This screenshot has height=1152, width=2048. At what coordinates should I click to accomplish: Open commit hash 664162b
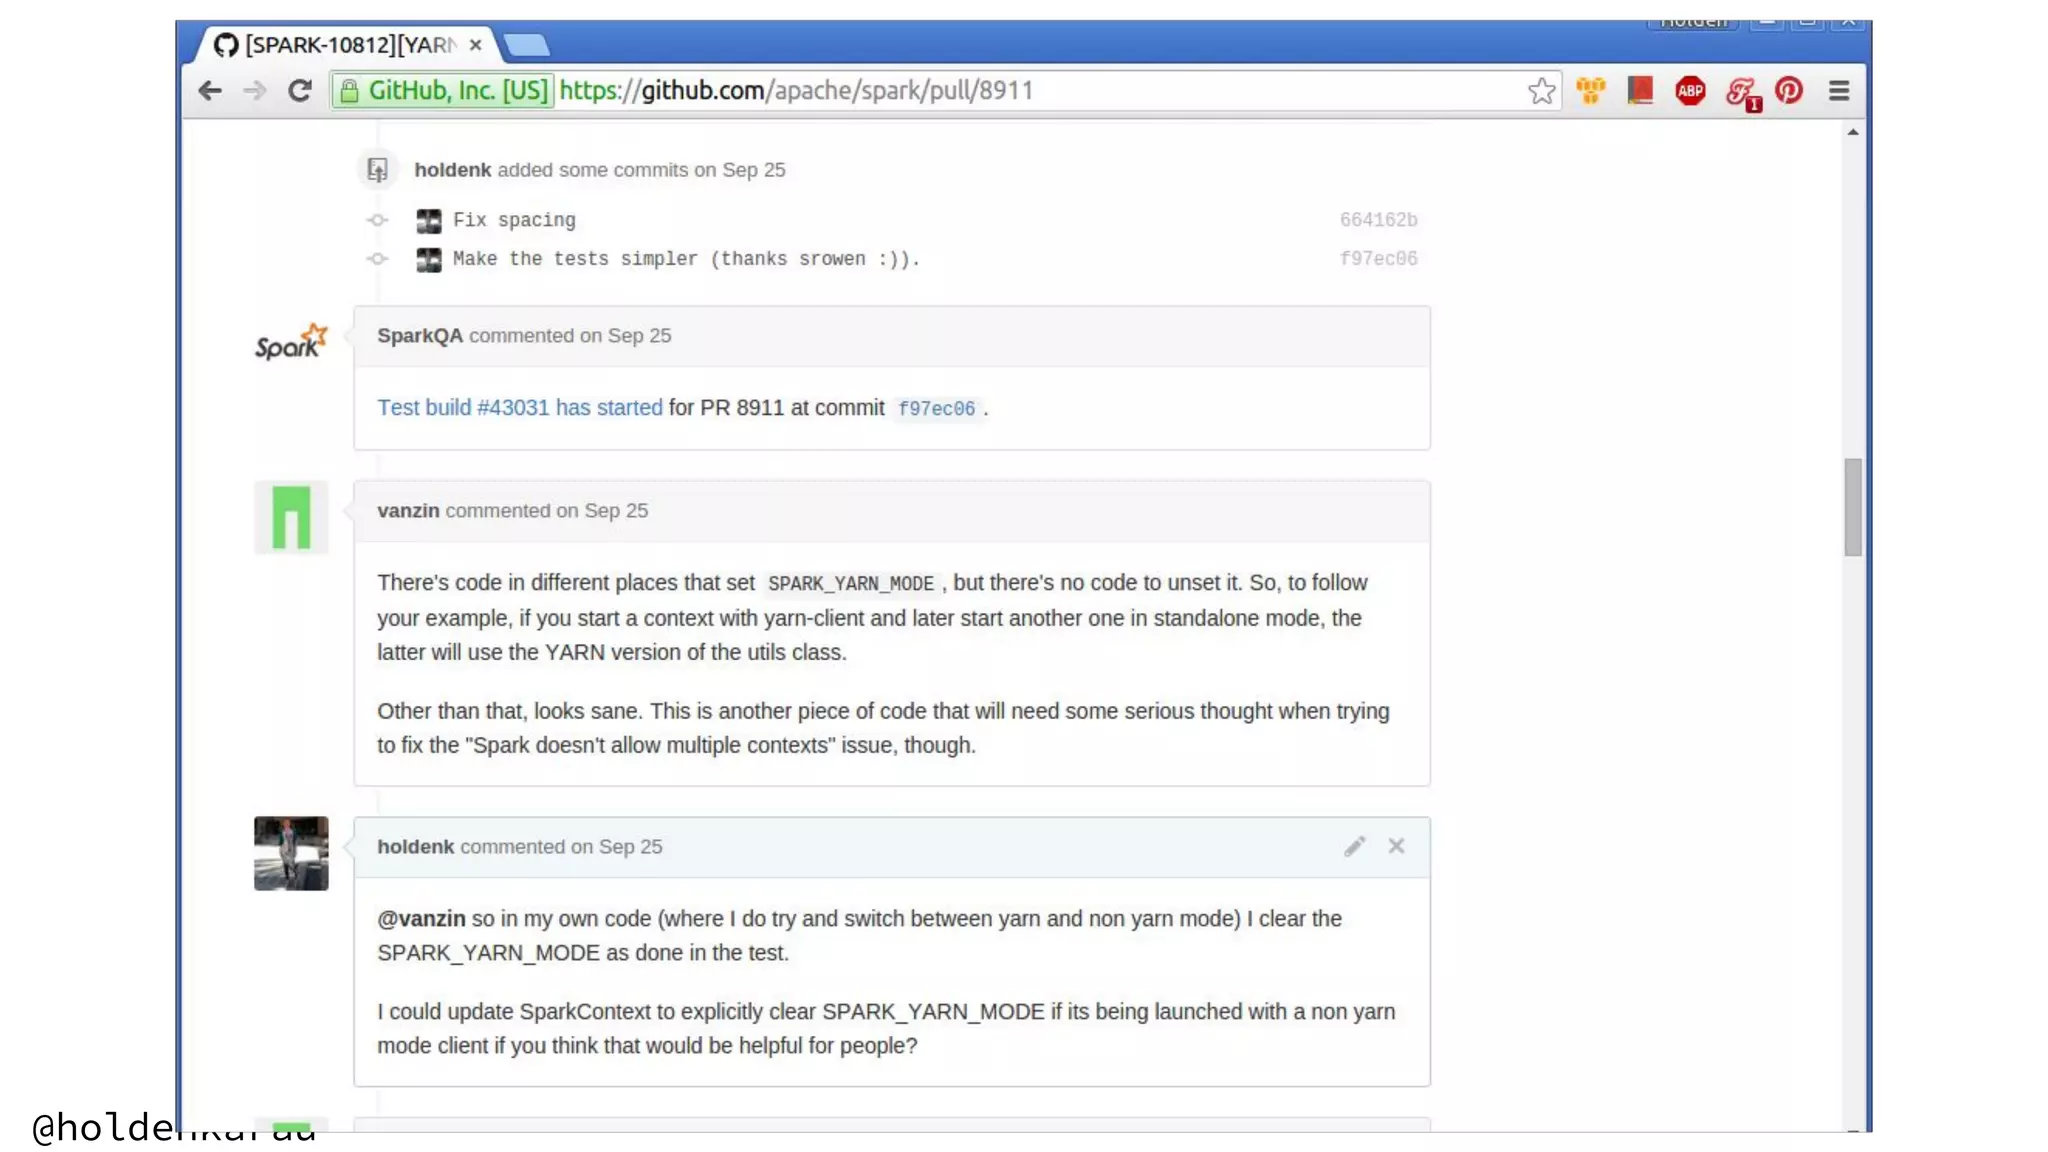coord(1378,220)
